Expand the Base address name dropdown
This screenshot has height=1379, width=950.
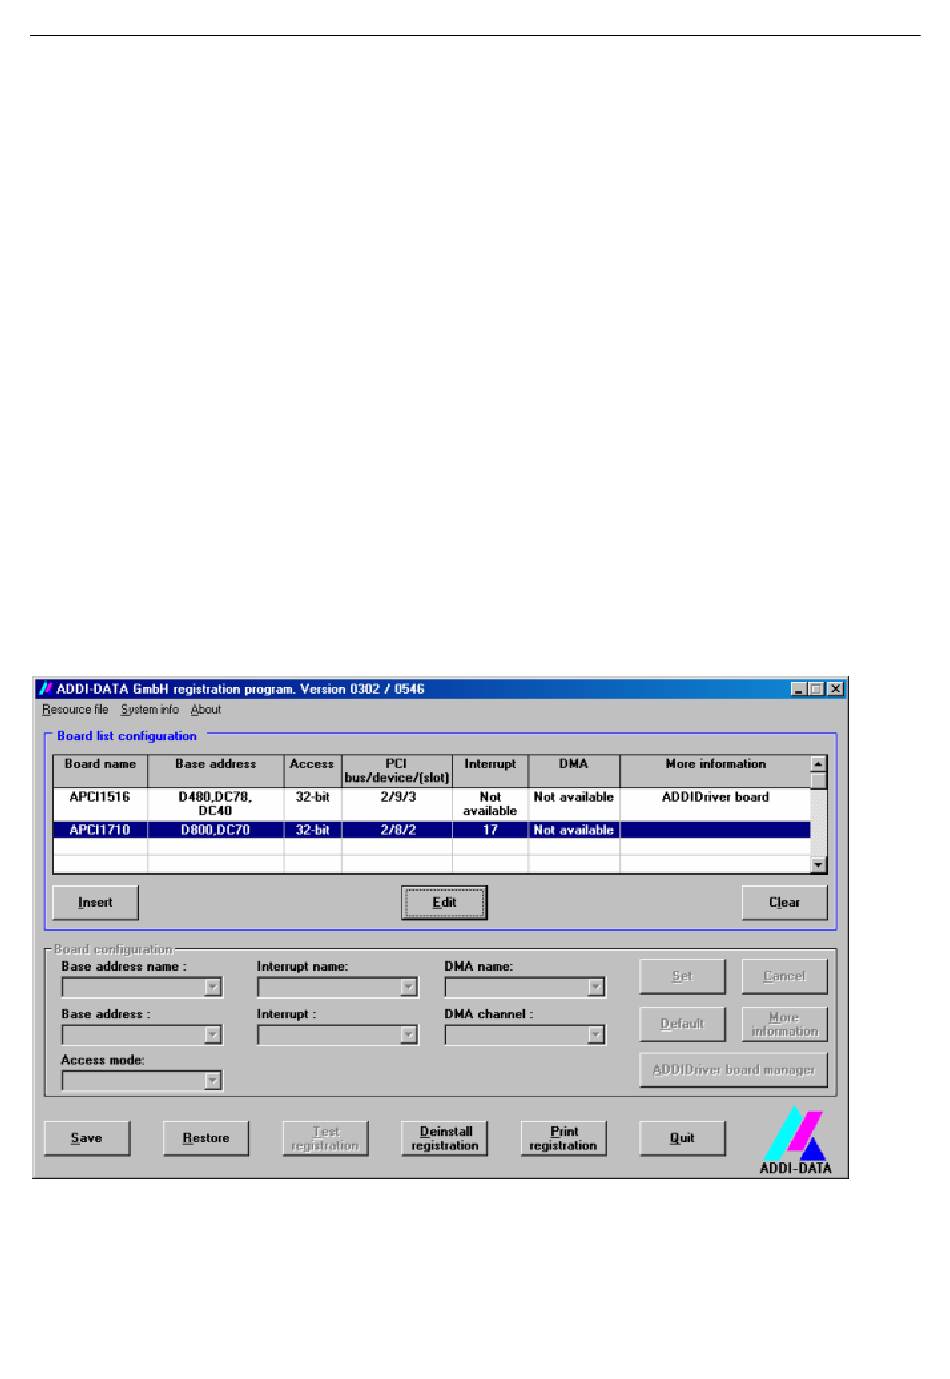click(212, 987)
